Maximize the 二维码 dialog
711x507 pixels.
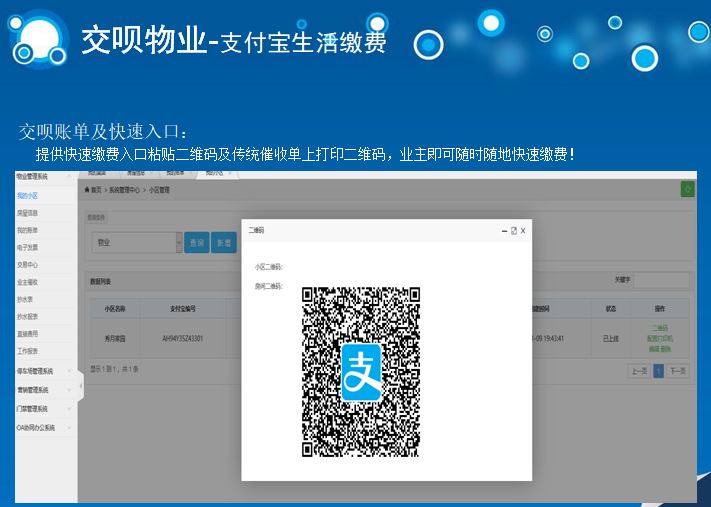point(513,231)
